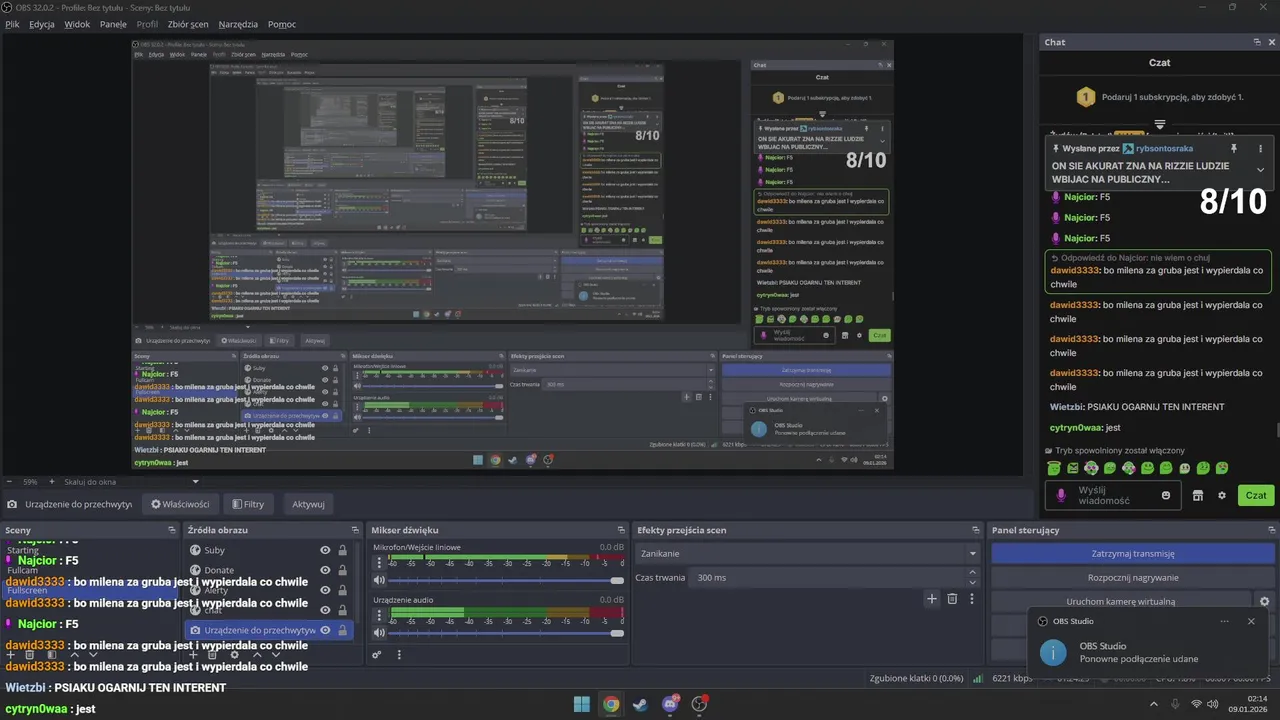Image resolution: width=1280 pixels, height=720 pixels.
Task: Delete the selected source via its trash icon
Action: click(212, 655)
